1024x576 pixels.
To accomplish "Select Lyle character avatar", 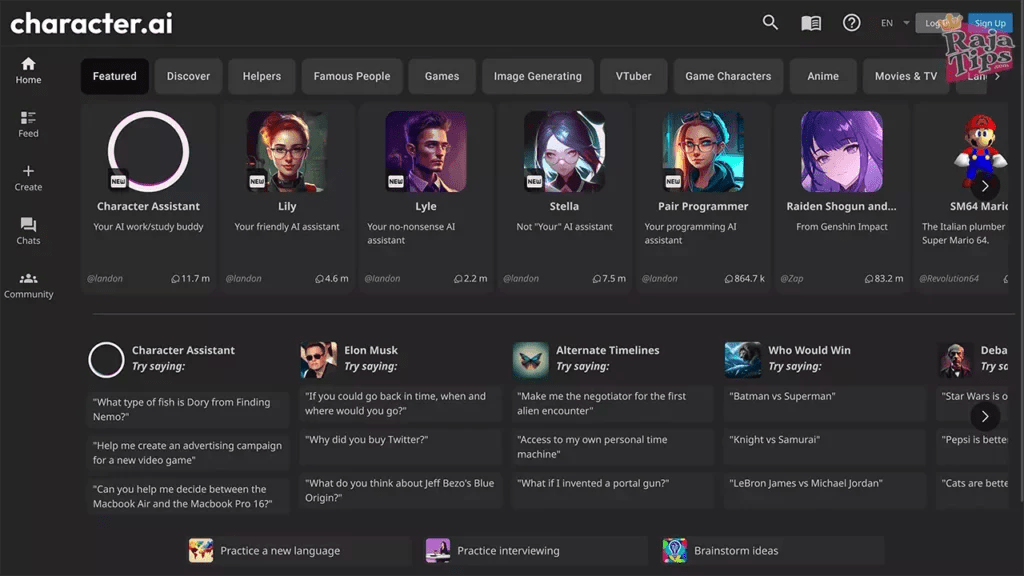I will (x=426, y=152).
